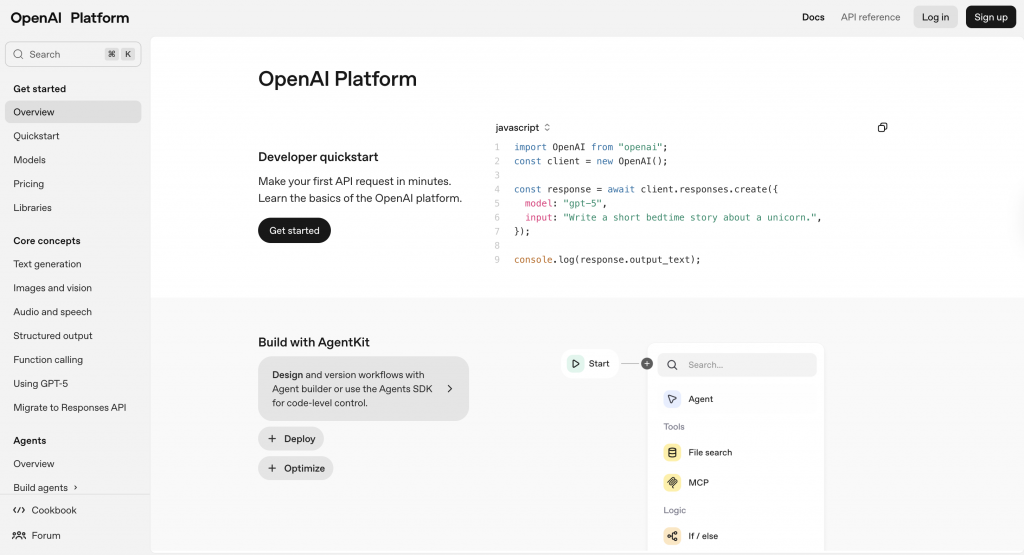Click the plus icon beside Optimize
Viewport: 1024px width, 555px height.
272,468
